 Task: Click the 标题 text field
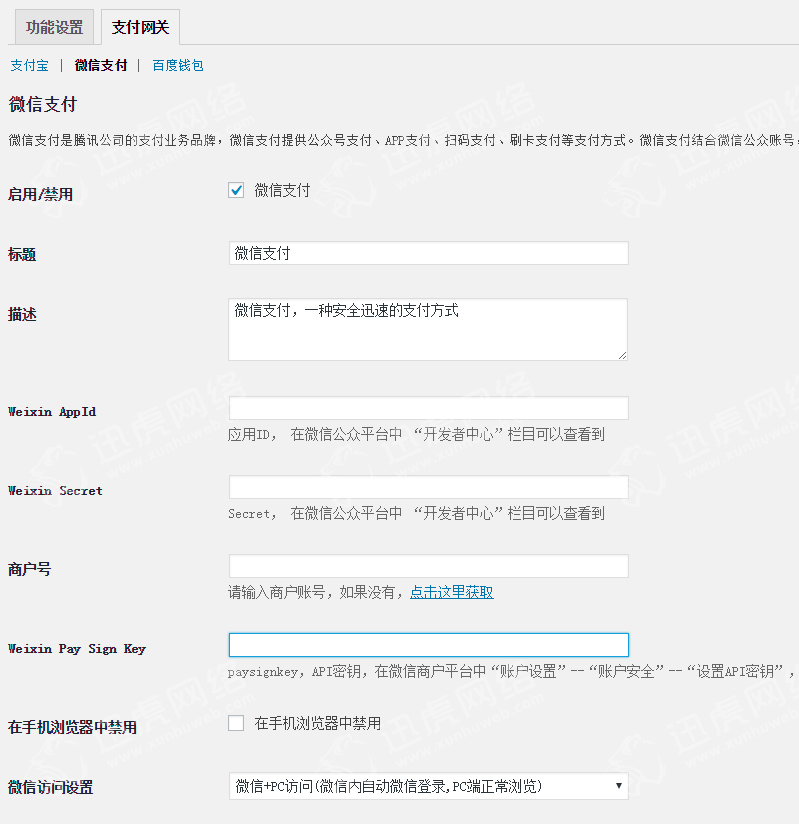click(x=428, y=253)
